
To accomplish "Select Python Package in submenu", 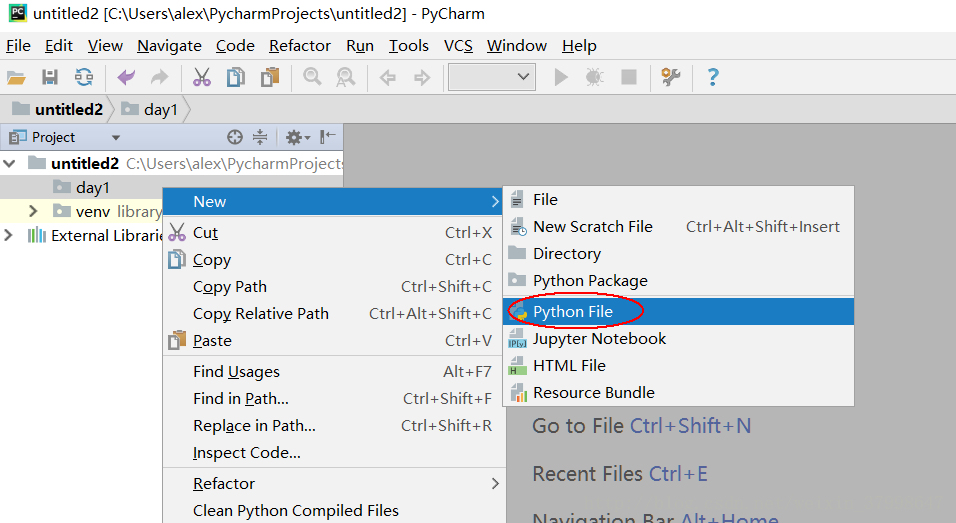I will click(679, 280).
